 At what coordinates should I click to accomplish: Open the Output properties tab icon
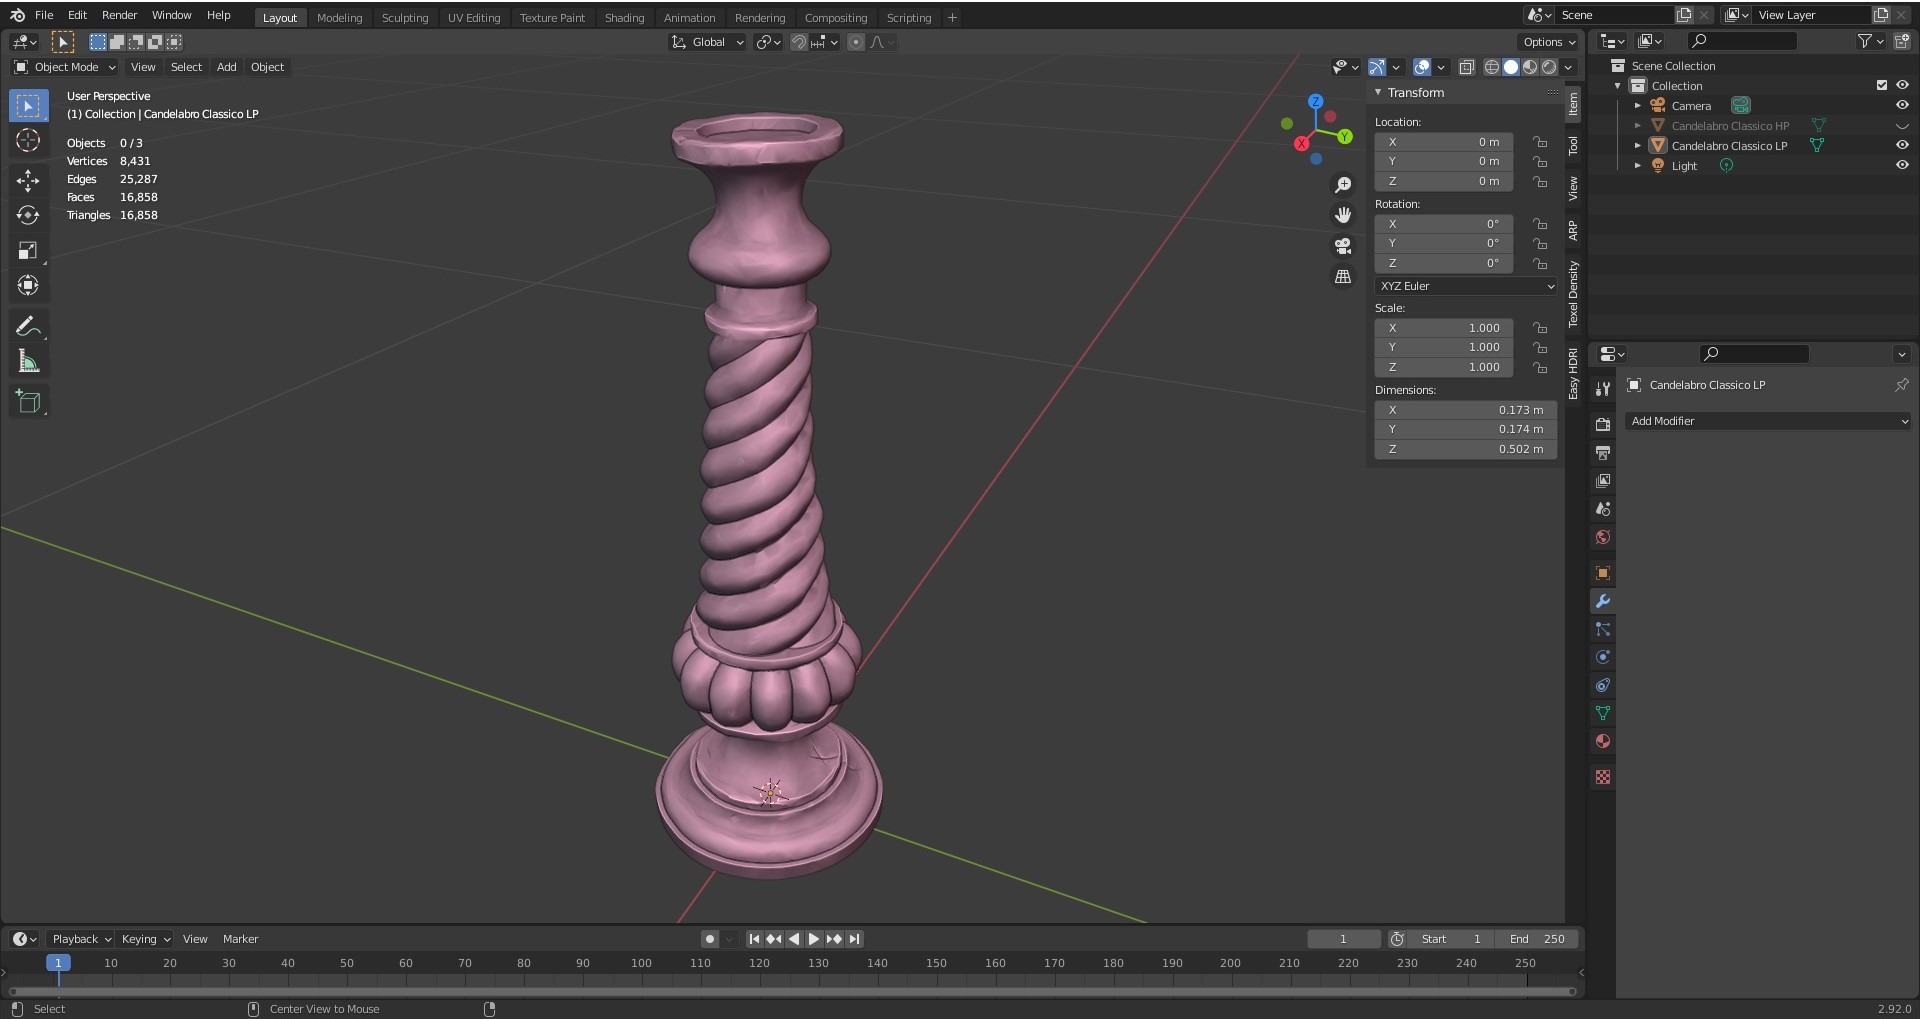1603,452
